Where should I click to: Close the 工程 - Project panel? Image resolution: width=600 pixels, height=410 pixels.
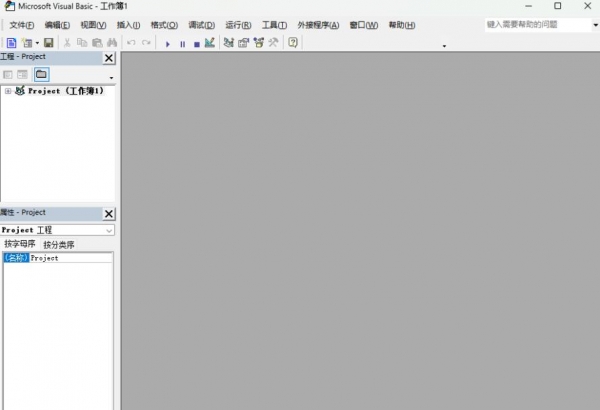pos(109,58)
